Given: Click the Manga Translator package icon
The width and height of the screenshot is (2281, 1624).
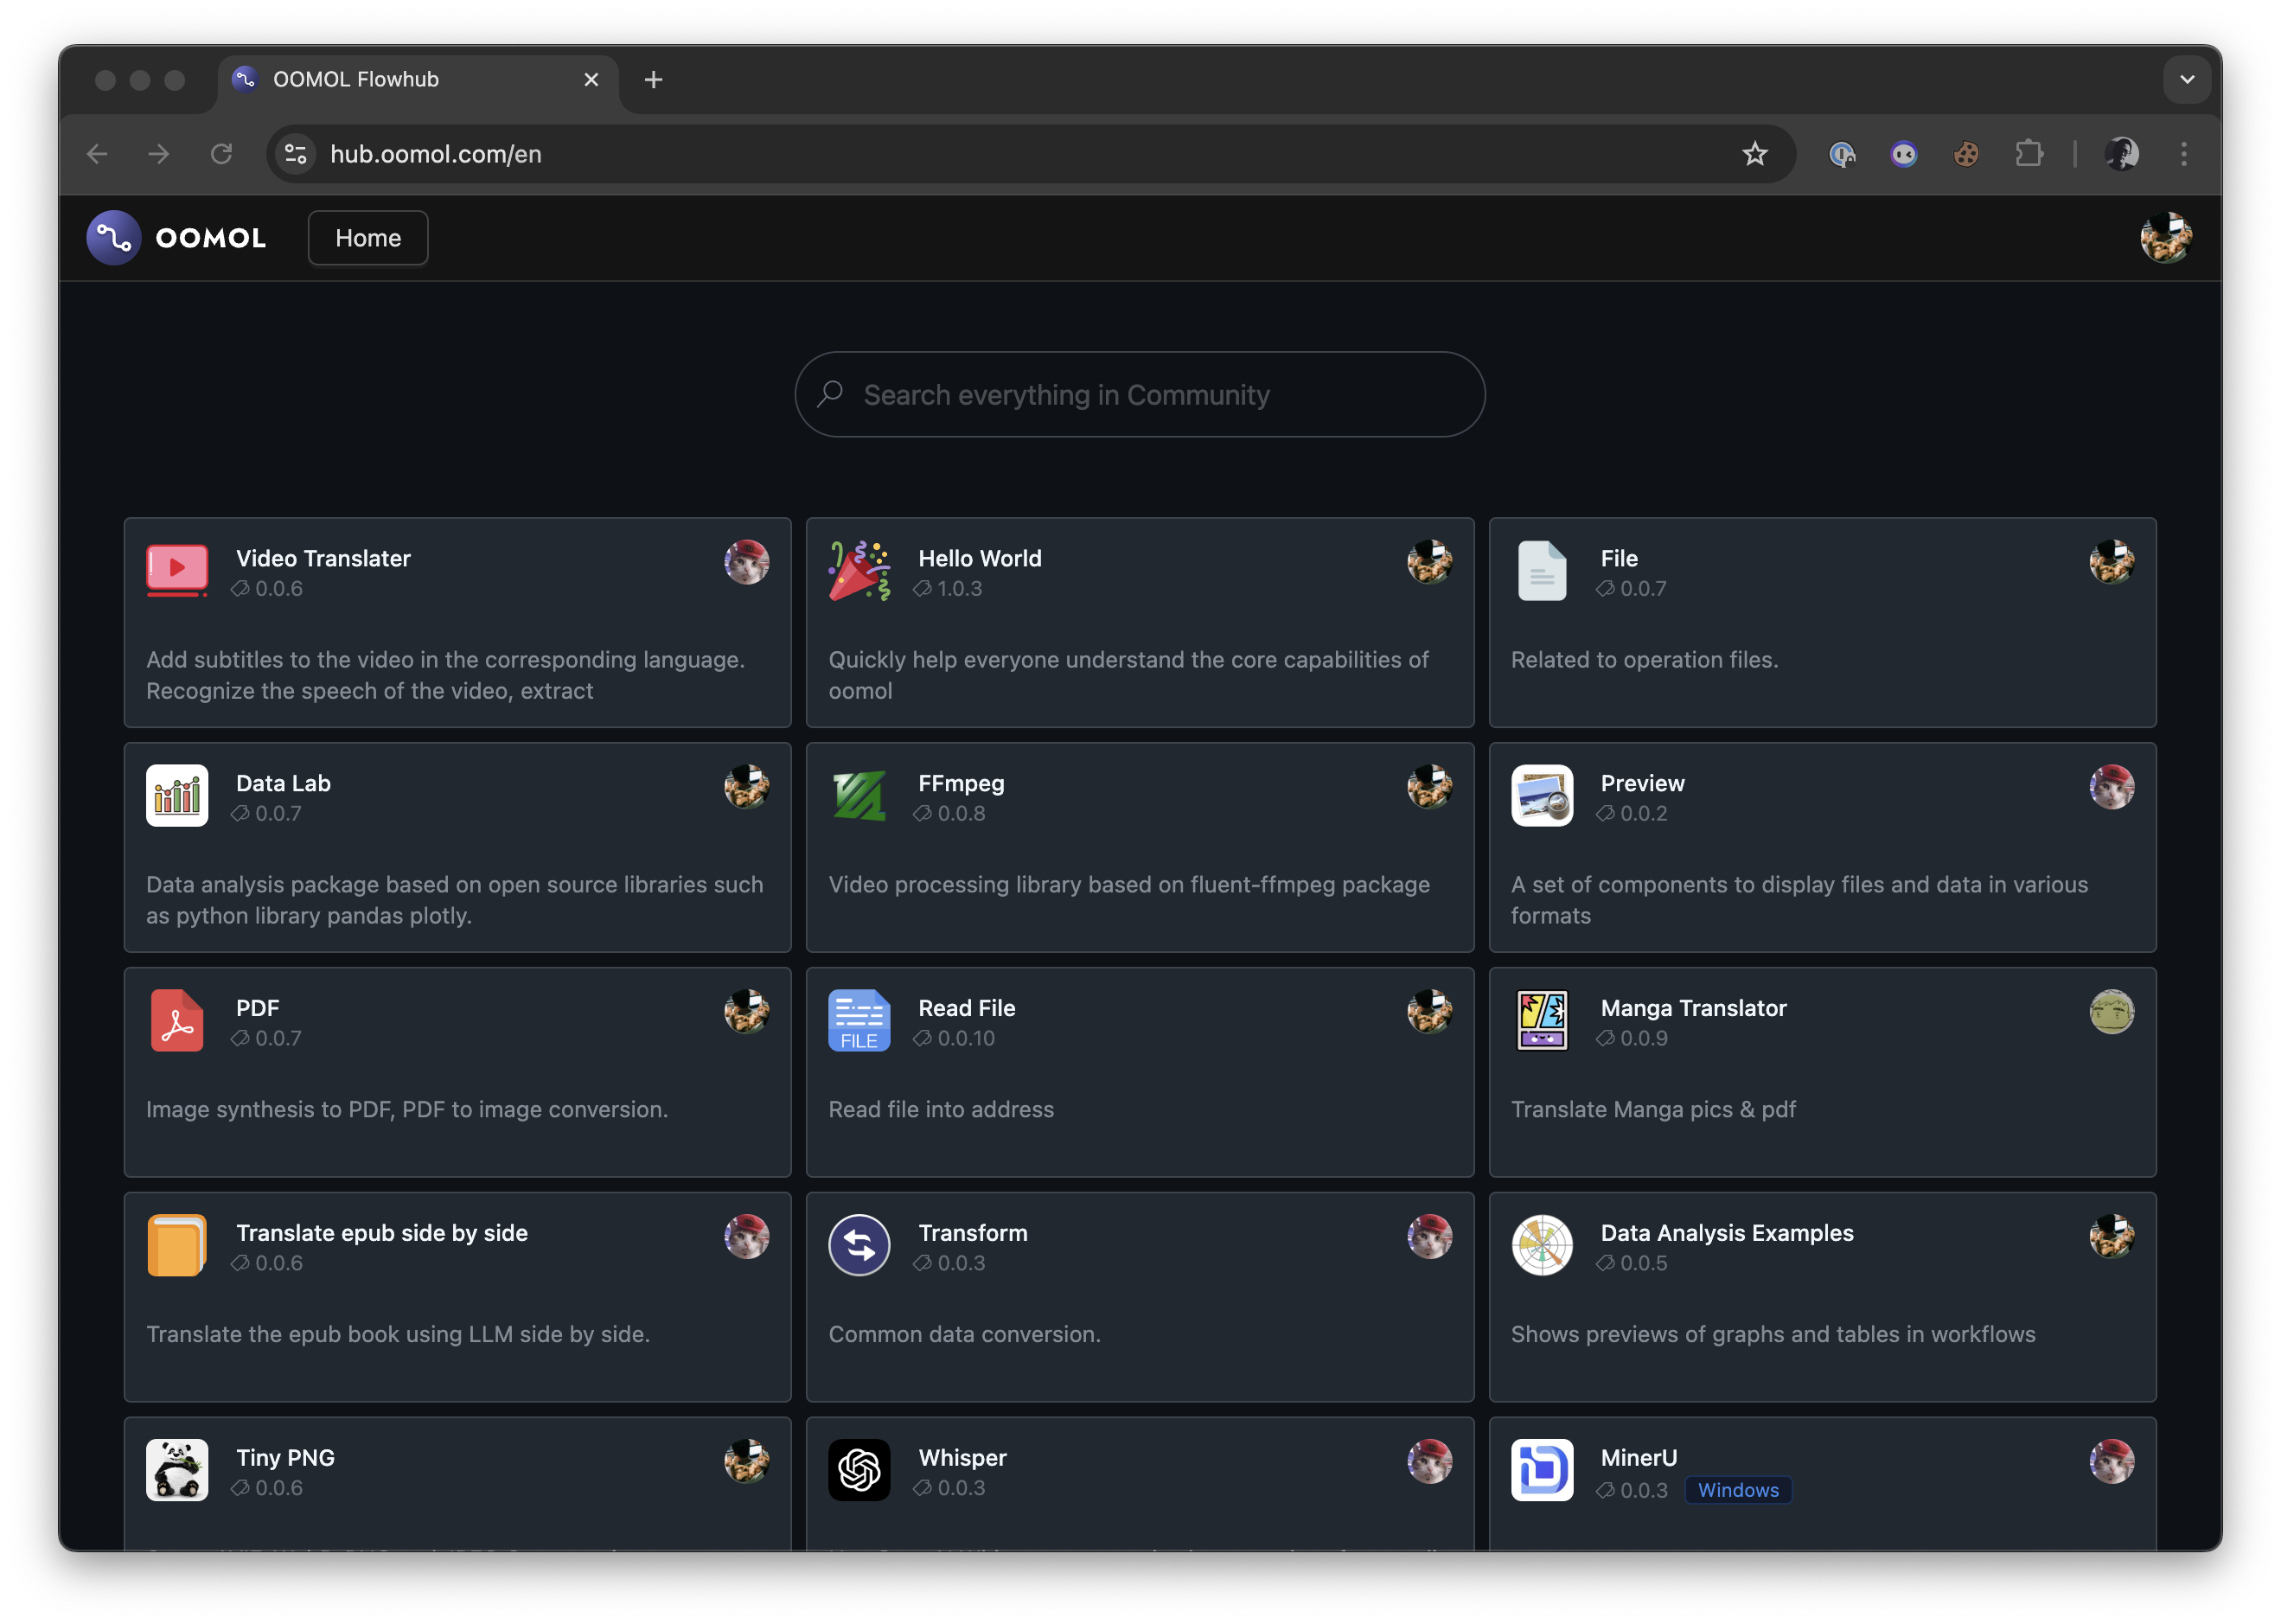Looking at the screenshot, I should [1541, 1020].
